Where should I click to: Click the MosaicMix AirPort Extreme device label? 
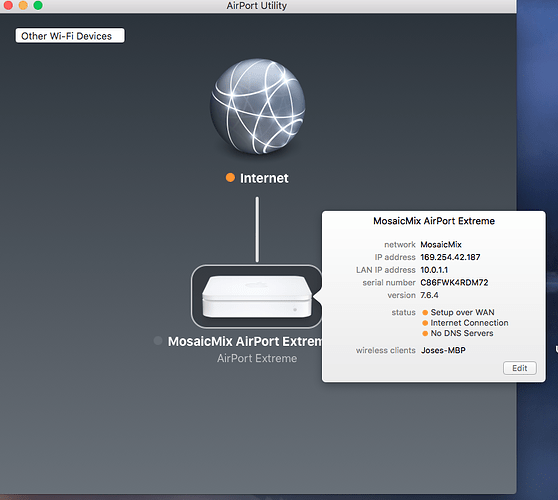(x=245, y=341)
